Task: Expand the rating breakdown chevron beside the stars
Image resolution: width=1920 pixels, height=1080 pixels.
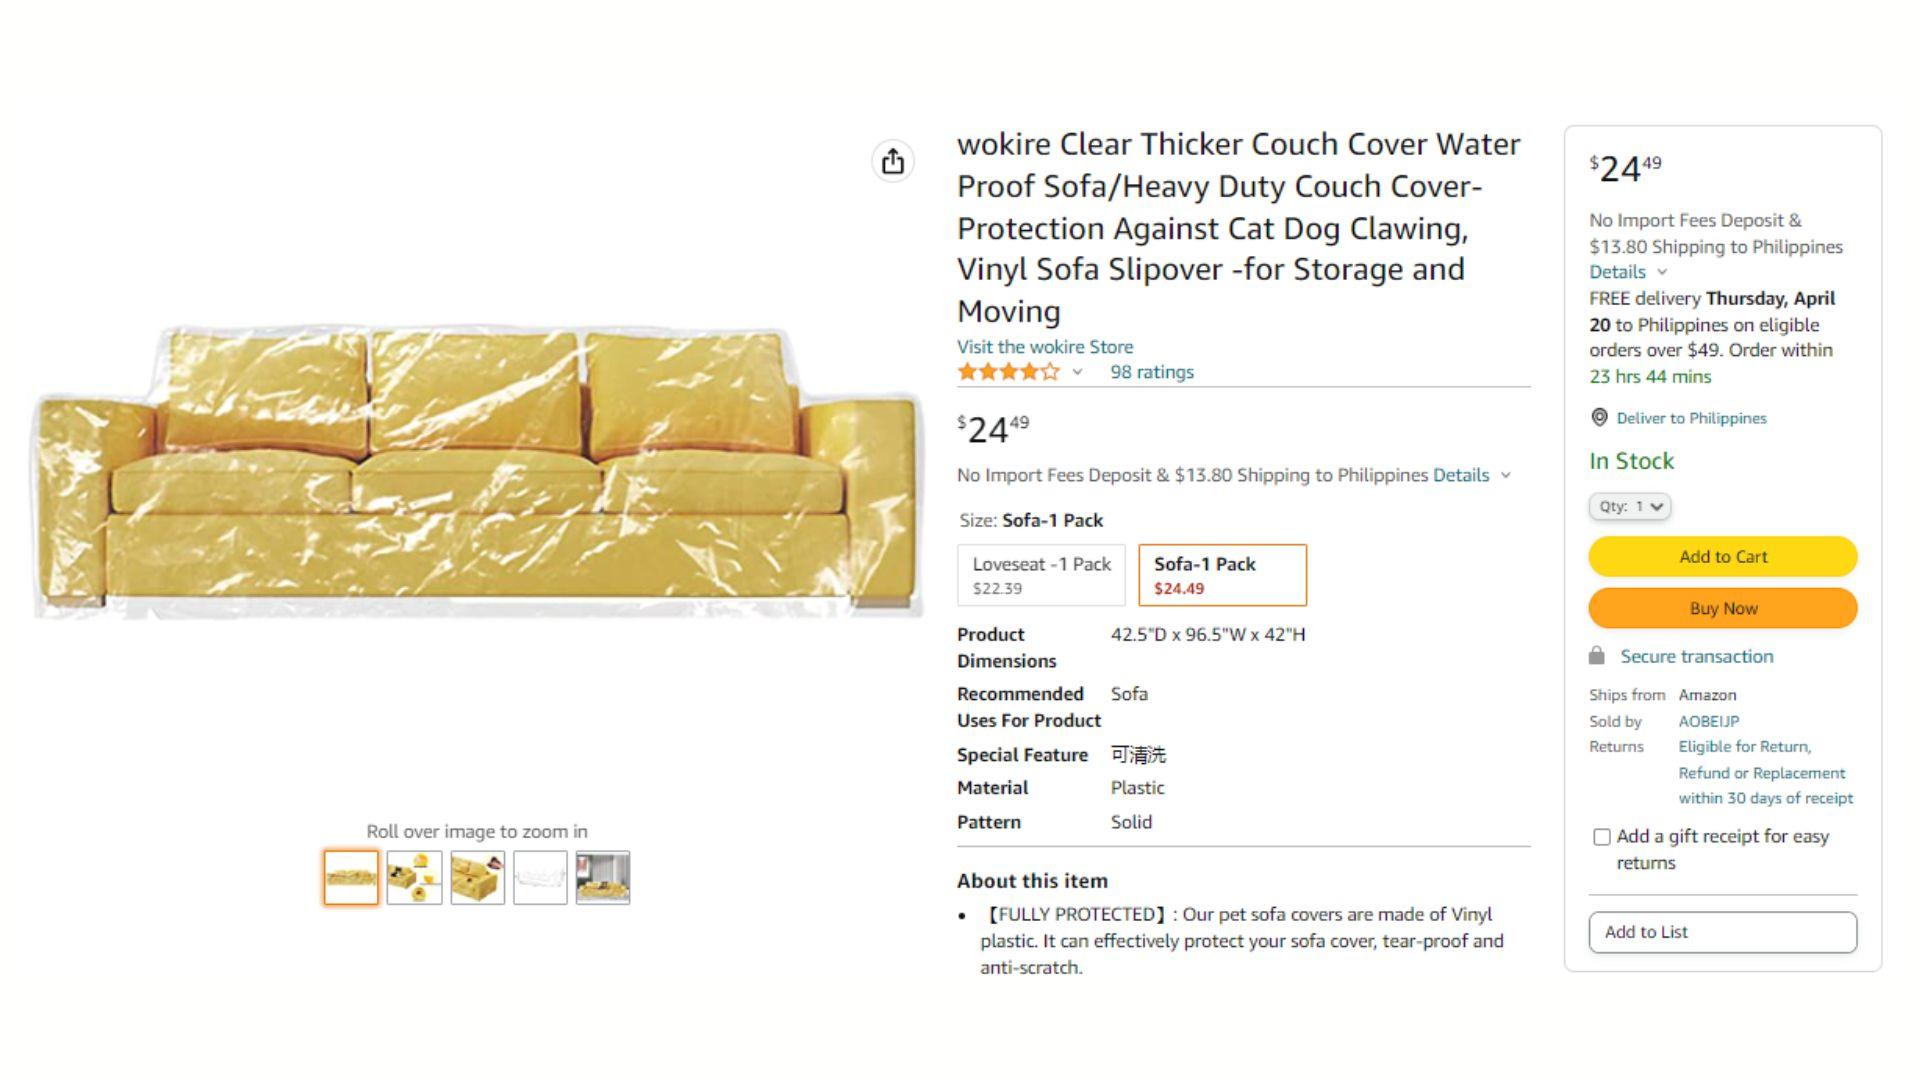Action: click(1077, 372)
